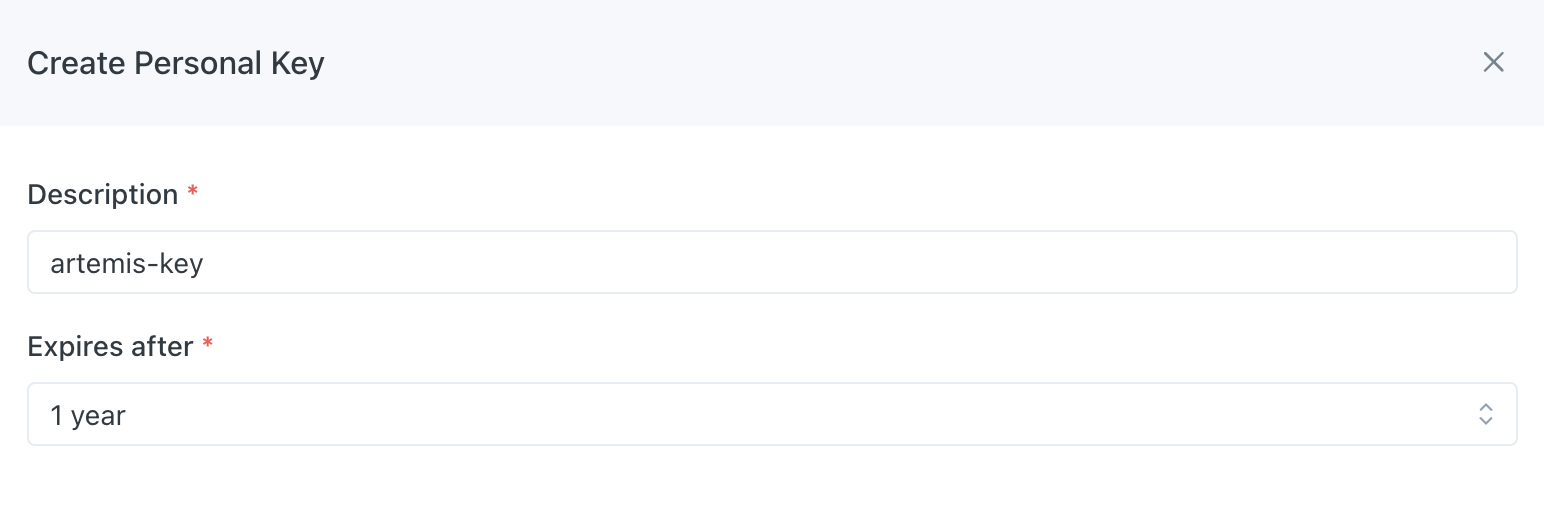
Task: Click the word "Create" in the title
Action: (x=76, y=63)
